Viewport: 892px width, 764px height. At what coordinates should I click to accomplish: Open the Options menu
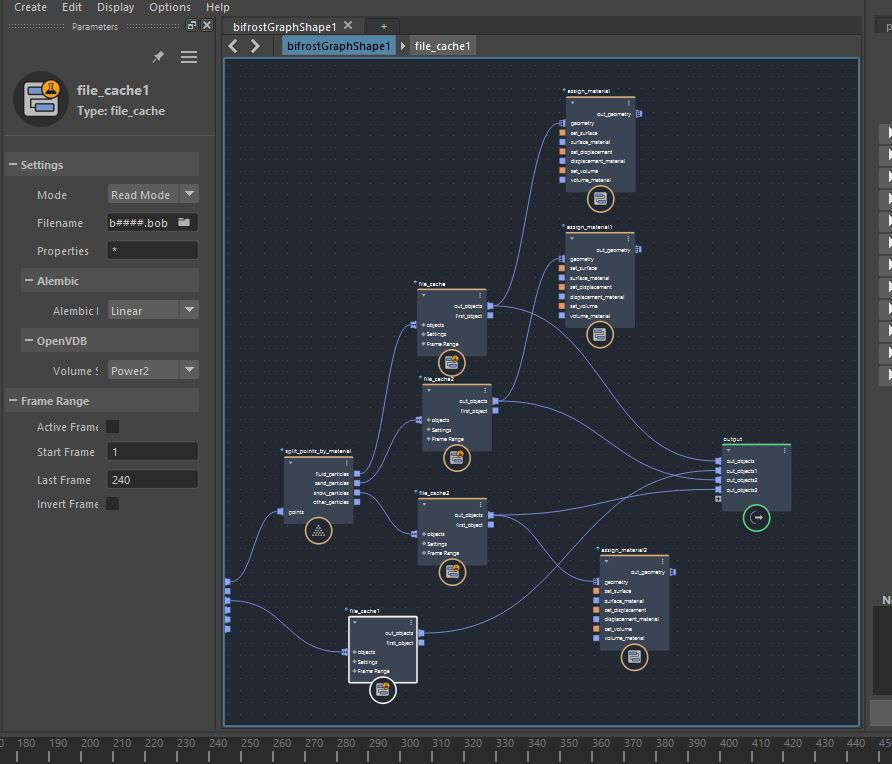coord(170,7)
